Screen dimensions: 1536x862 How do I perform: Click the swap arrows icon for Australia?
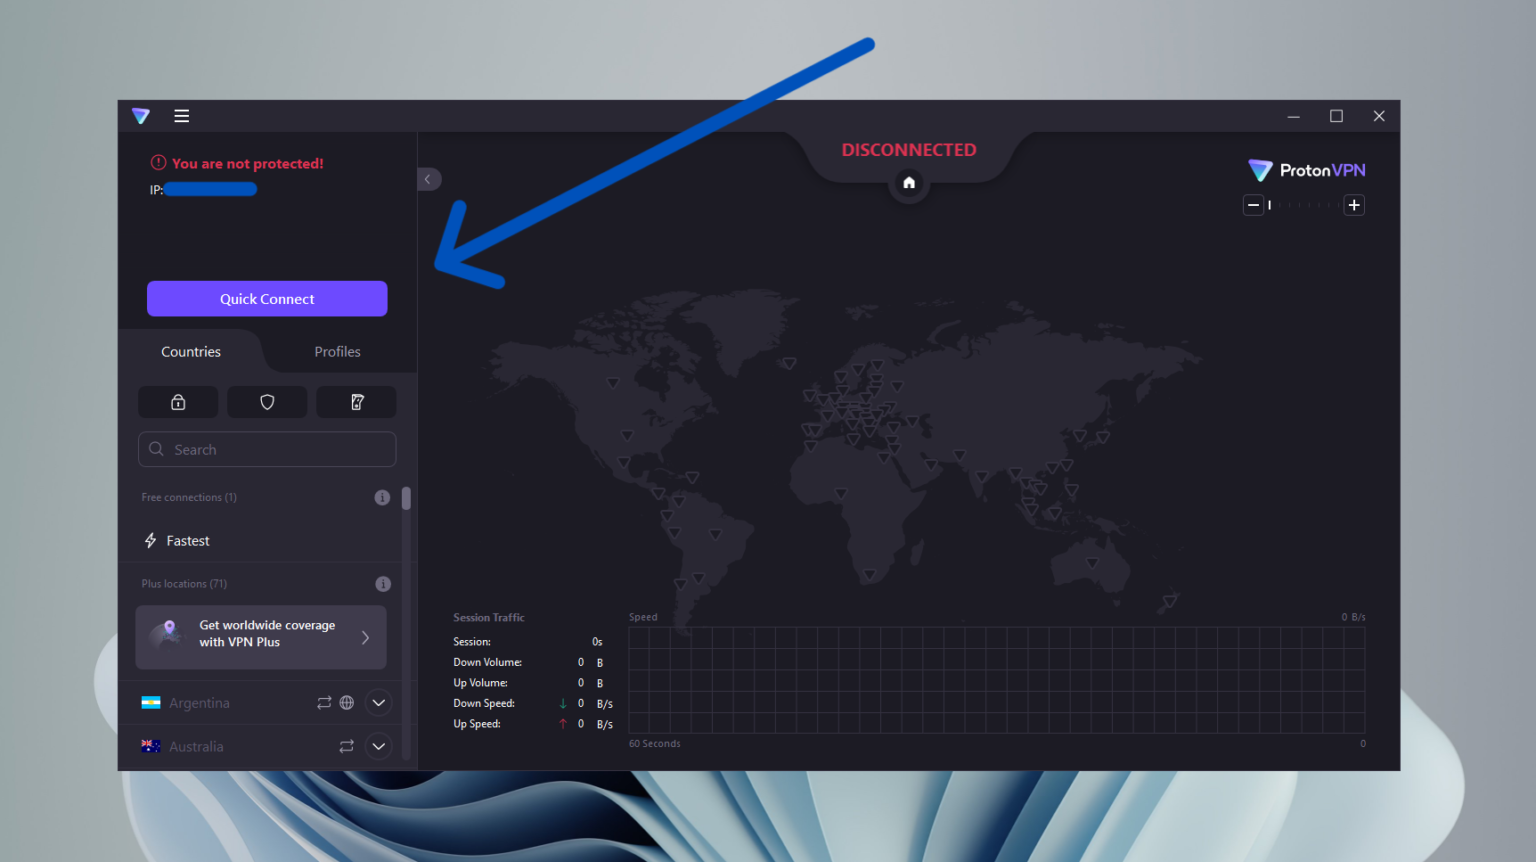[346, 746]
